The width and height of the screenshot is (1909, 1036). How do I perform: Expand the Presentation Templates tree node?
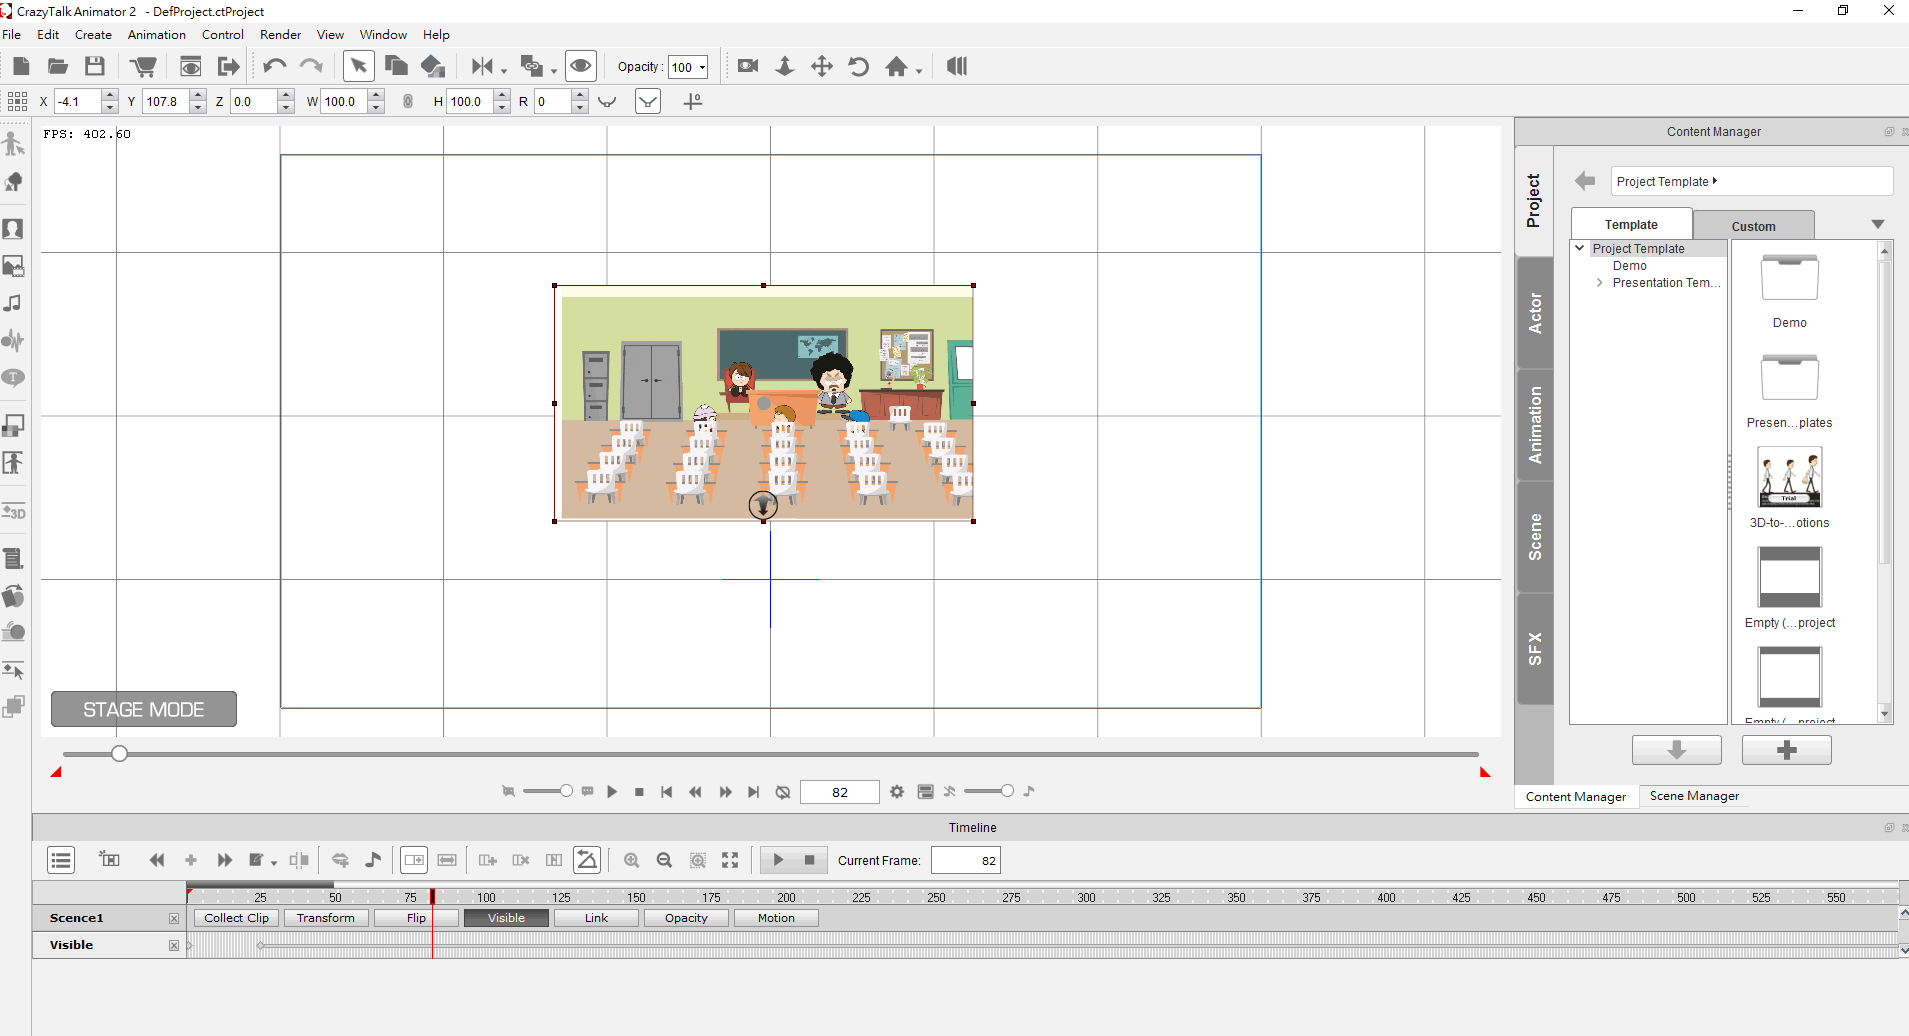1600,283
